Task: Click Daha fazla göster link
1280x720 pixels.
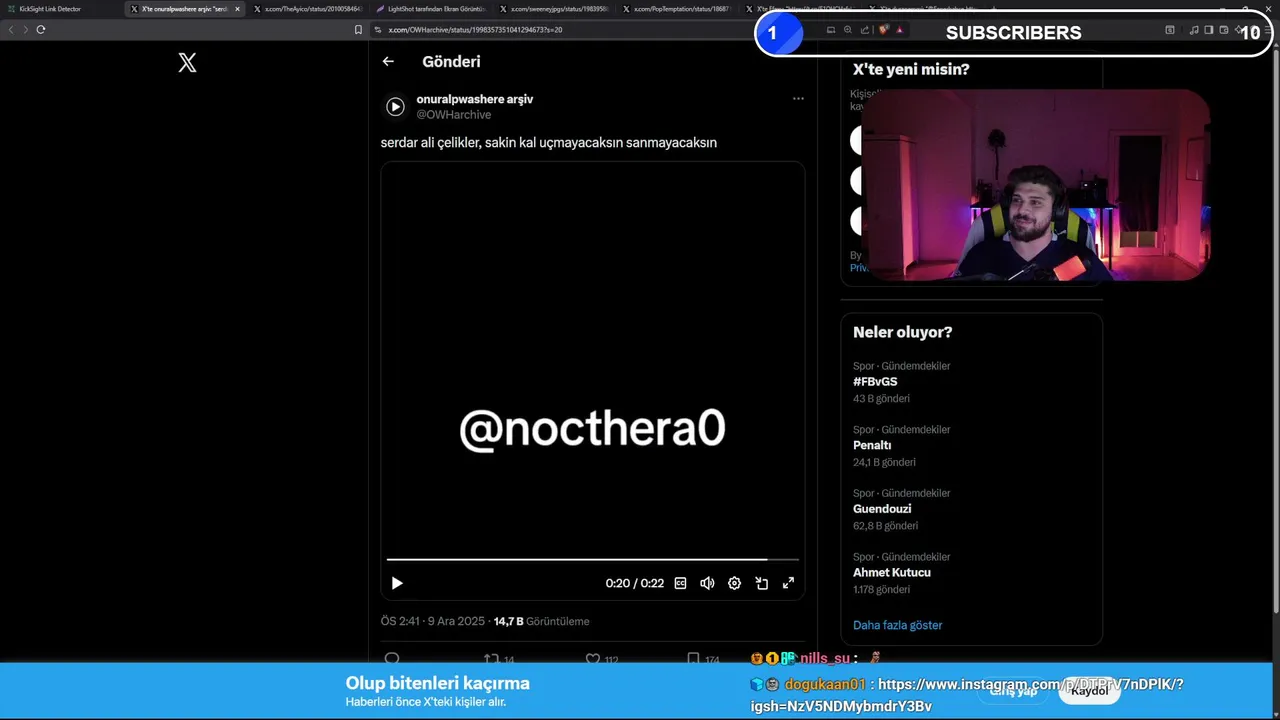Action: [x=898, y=625]
